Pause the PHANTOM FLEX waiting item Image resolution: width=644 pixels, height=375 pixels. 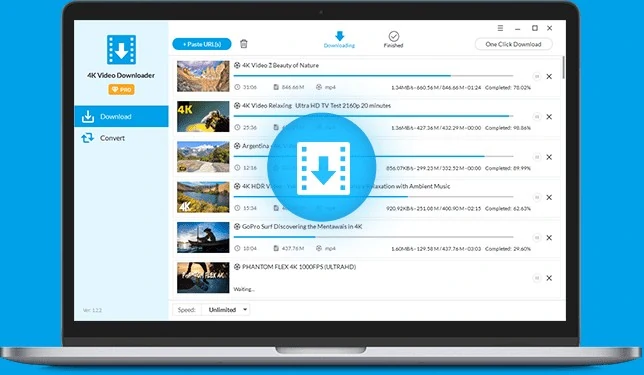click(536, 278)
